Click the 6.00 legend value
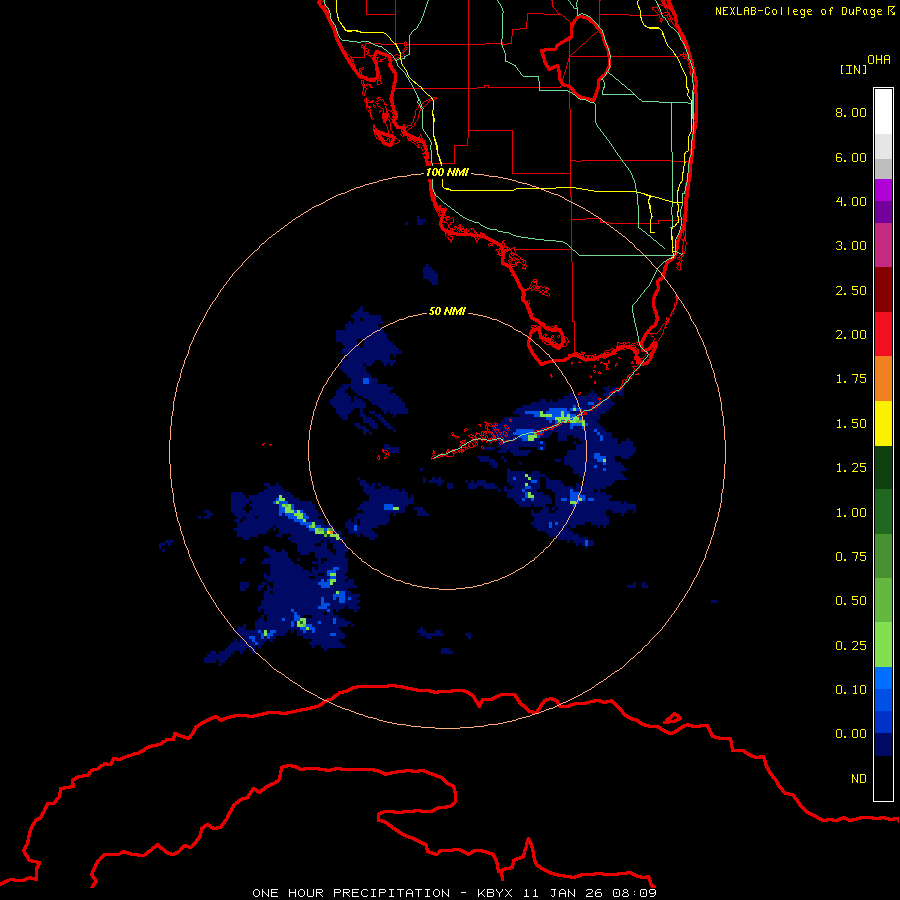900x900 pixels. coord(851,157)
